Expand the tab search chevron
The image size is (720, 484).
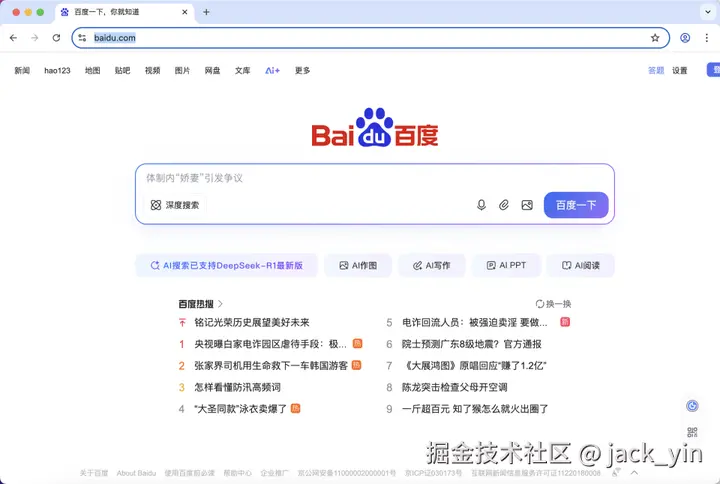pyautogui.click(x=708, y=12)
